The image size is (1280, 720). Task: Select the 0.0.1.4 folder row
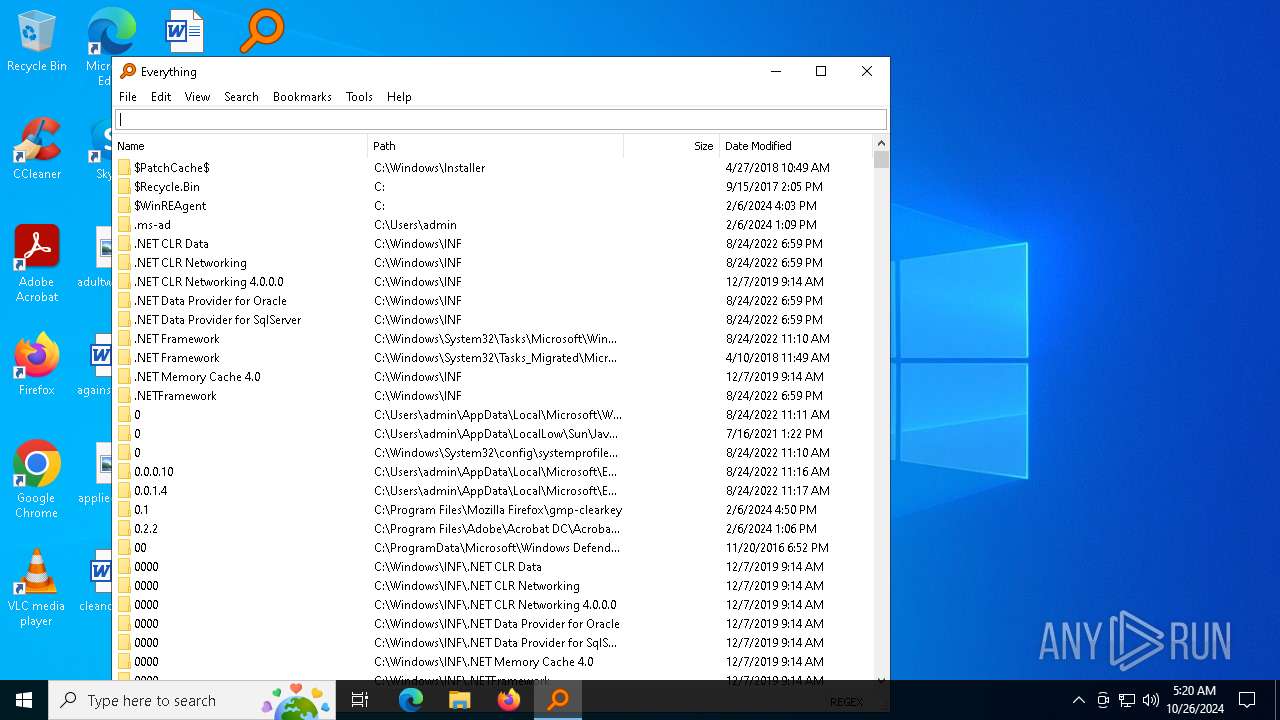pyautogui.click(x=493, y=490)
